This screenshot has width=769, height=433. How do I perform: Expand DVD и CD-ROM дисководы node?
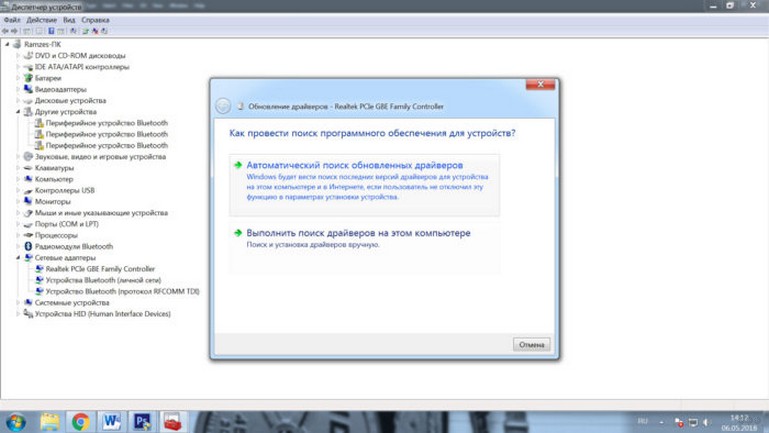pos(18,55)
